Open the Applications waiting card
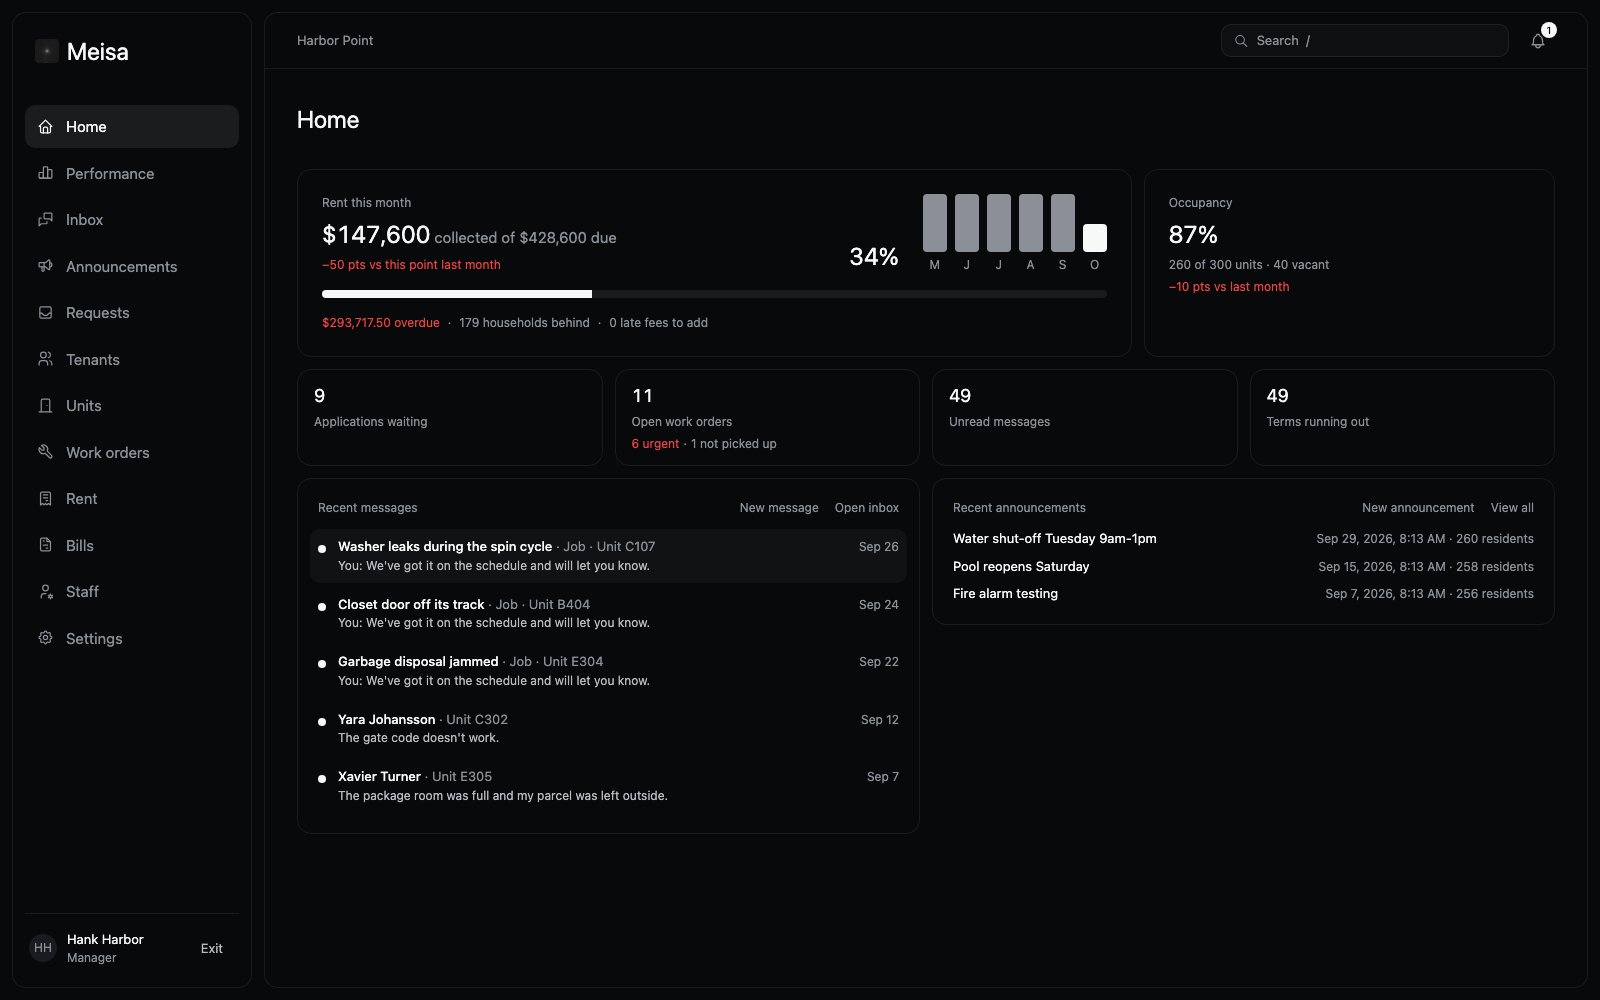Screen dimensions: 1600x1000 tap(450, 417)
